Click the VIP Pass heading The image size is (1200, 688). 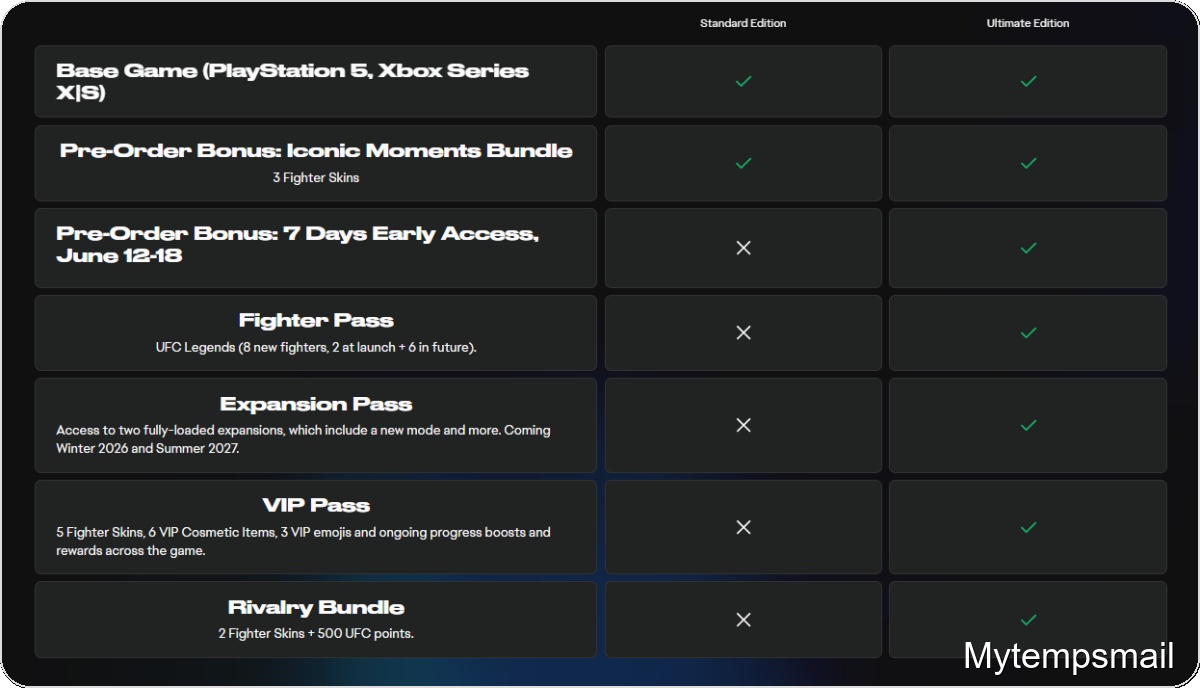click(x=316, y=506)
